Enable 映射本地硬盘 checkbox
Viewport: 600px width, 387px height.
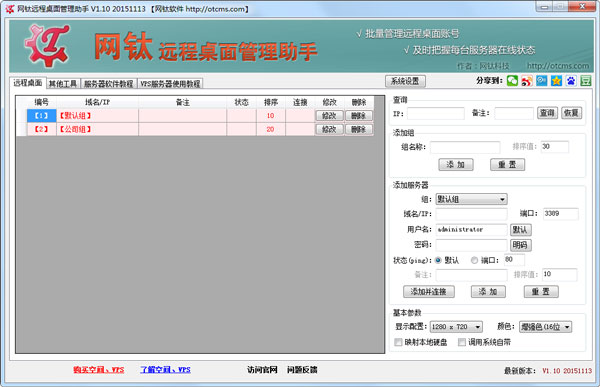(398, 342)
